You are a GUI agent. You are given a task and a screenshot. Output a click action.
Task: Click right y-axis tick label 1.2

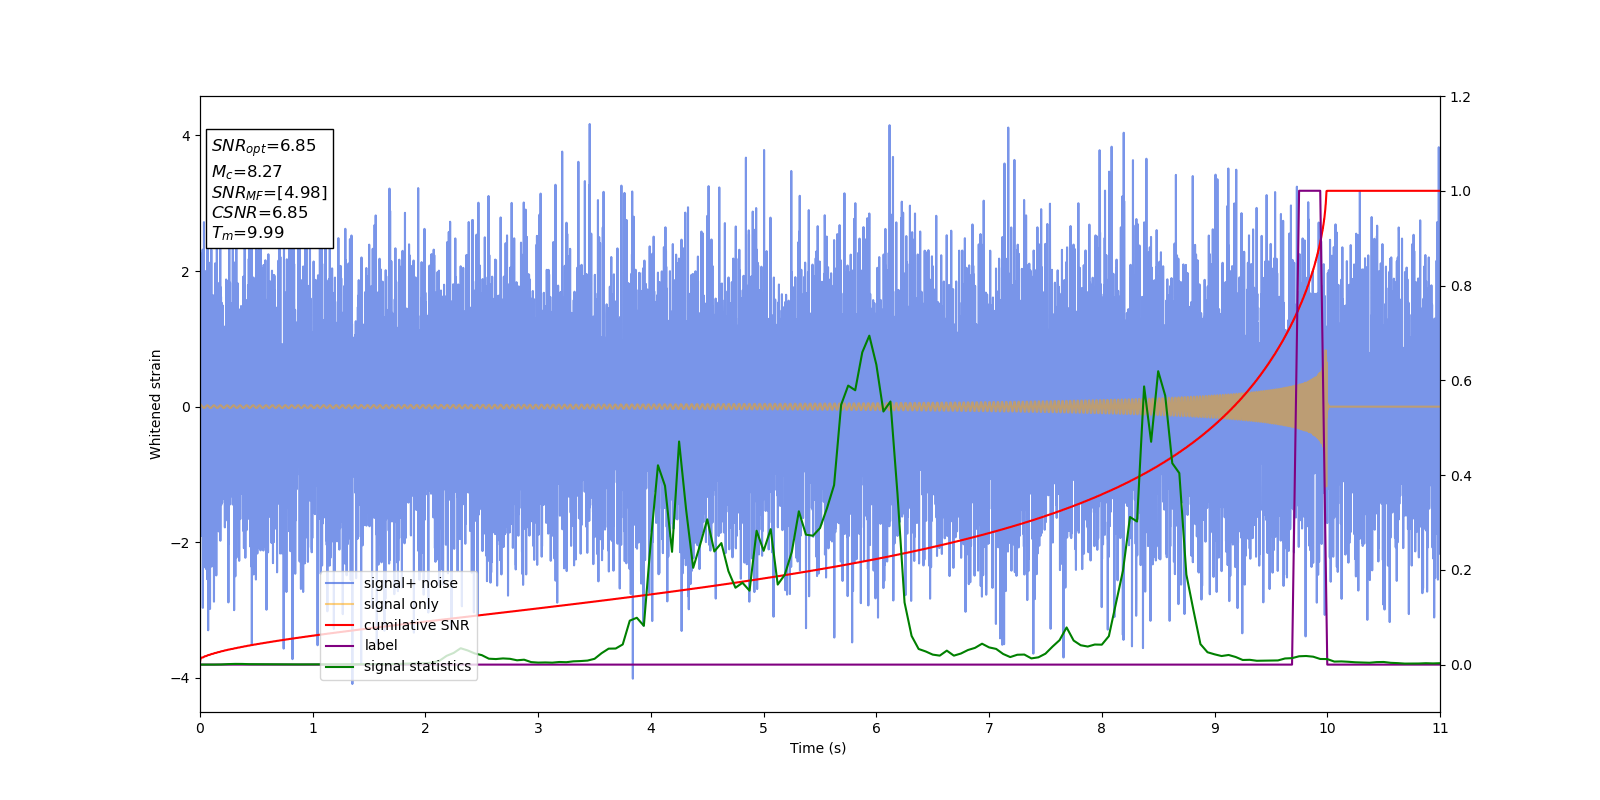point(1460,97)
